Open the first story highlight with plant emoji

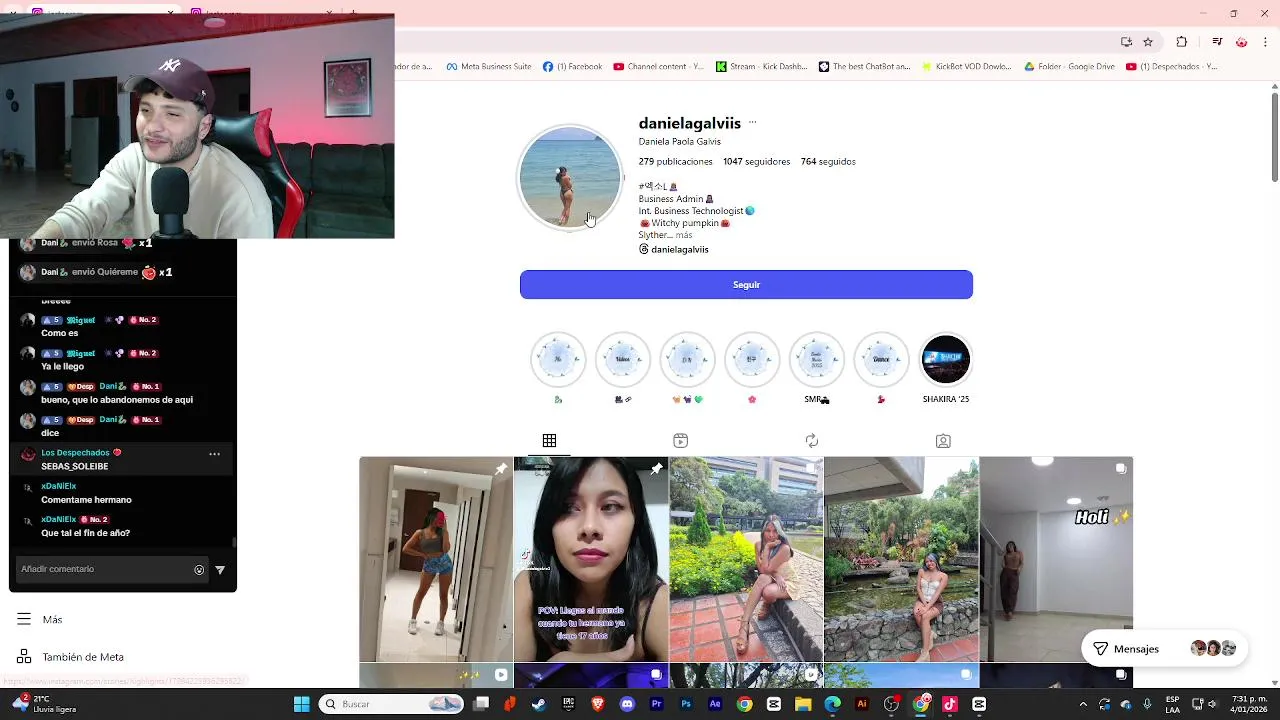point(558,360)
